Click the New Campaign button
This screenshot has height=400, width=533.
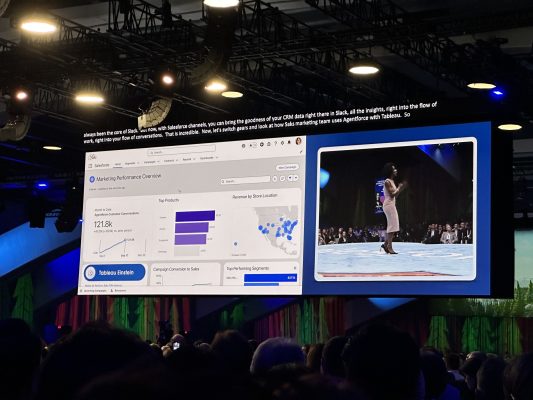(287, 167)
